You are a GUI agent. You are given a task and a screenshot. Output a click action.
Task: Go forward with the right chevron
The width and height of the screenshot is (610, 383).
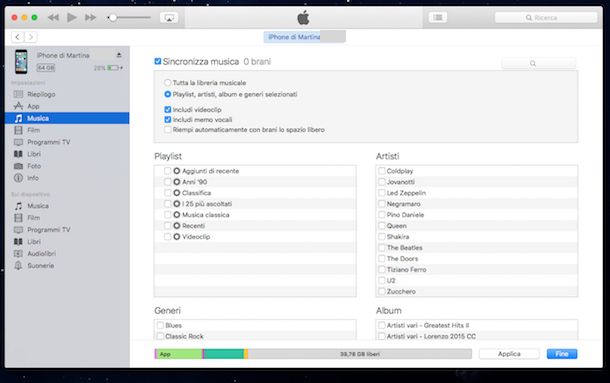(31, 37)
